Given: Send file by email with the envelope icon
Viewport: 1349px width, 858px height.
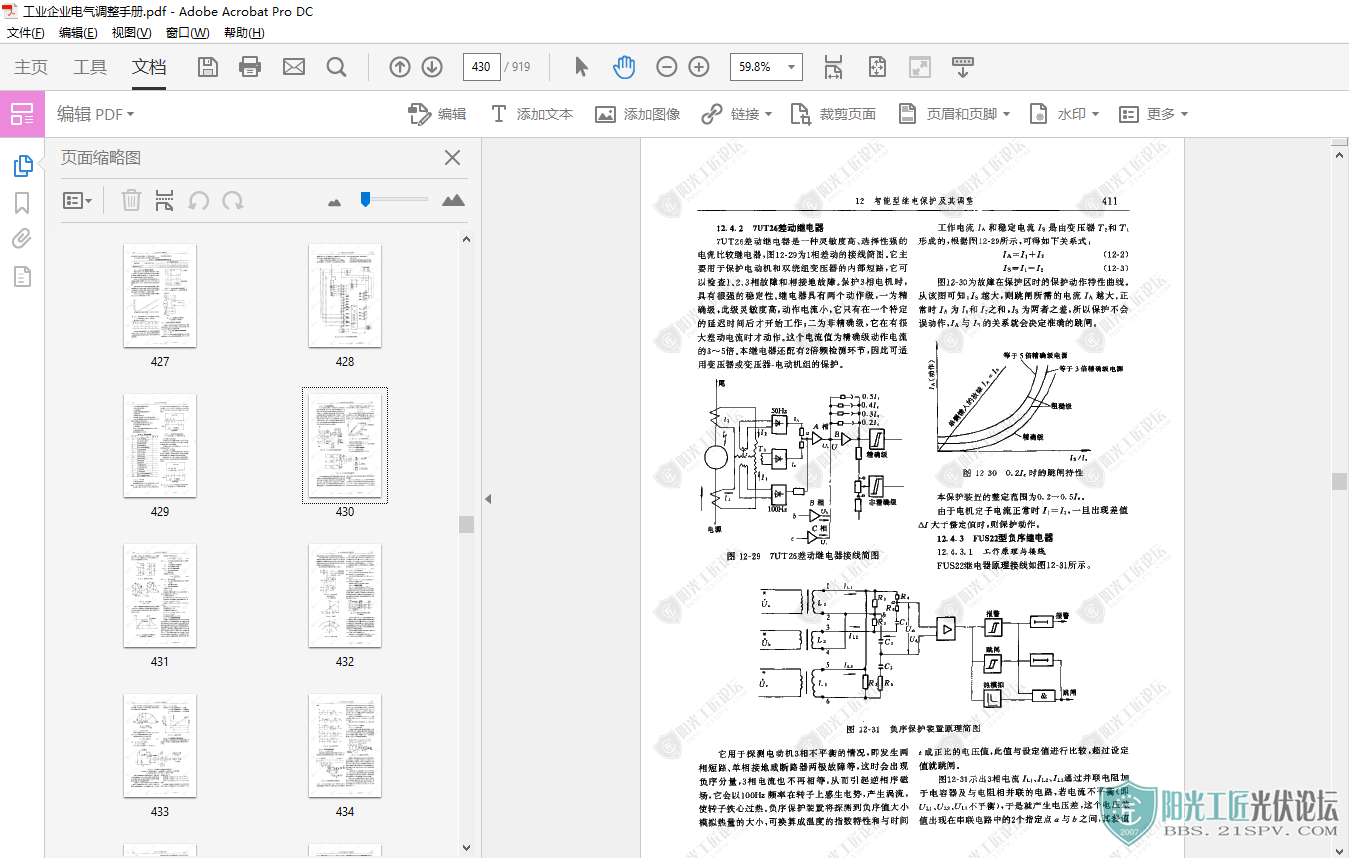Looking at the screenshot, I should [293, 67].
